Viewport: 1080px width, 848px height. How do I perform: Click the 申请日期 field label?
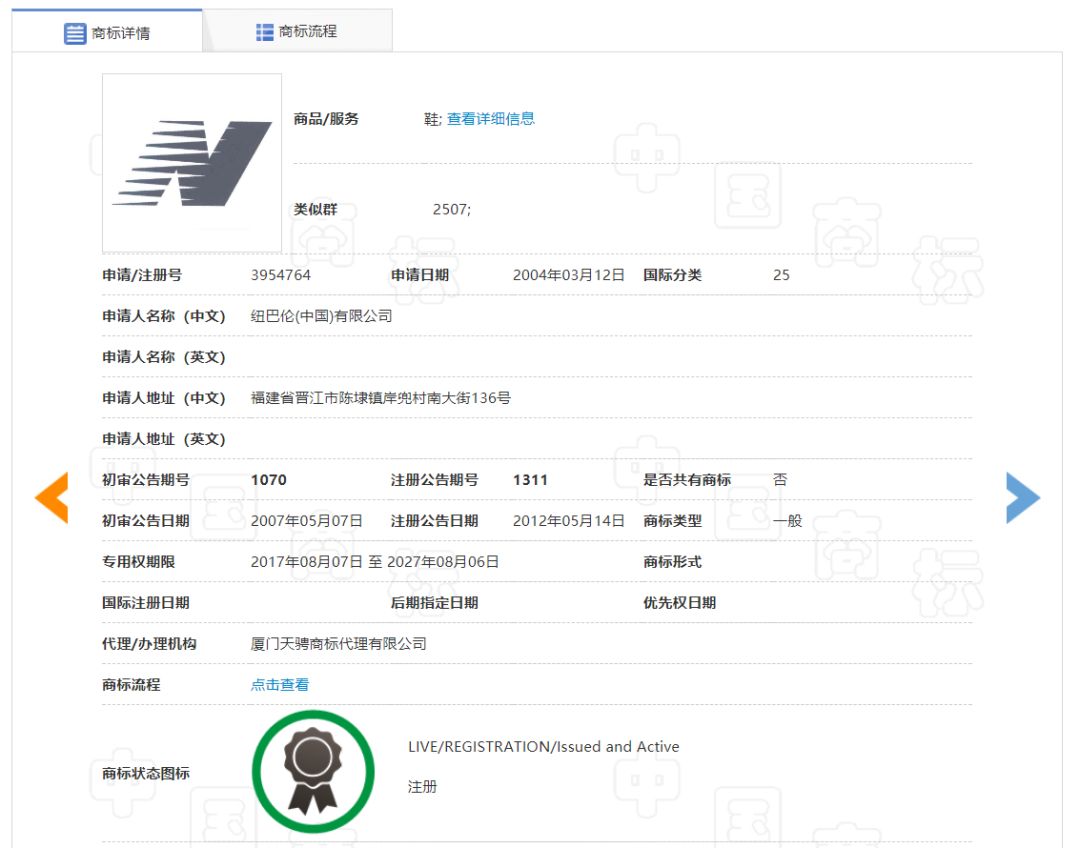point(419,275)
